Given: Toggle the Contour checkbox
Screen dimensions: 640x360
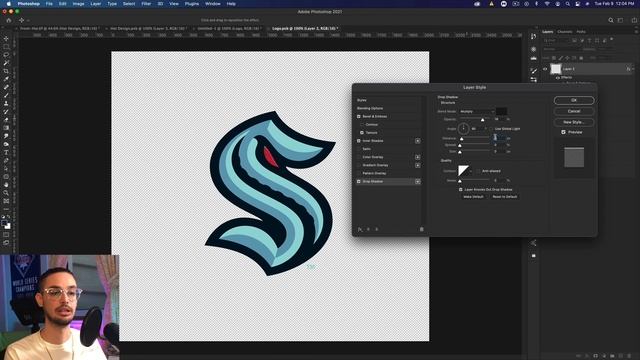Looking at the screenshot, I should coord(362,124).
